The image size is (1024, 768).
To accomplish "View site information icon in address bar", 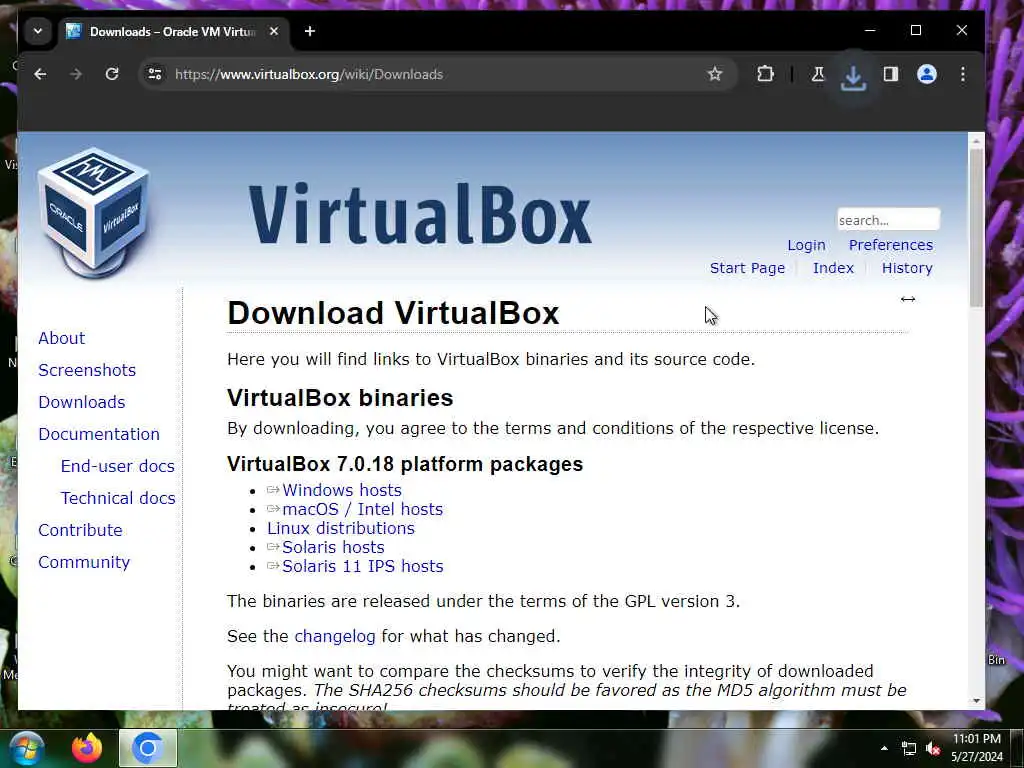I will [x=155, y=74].
